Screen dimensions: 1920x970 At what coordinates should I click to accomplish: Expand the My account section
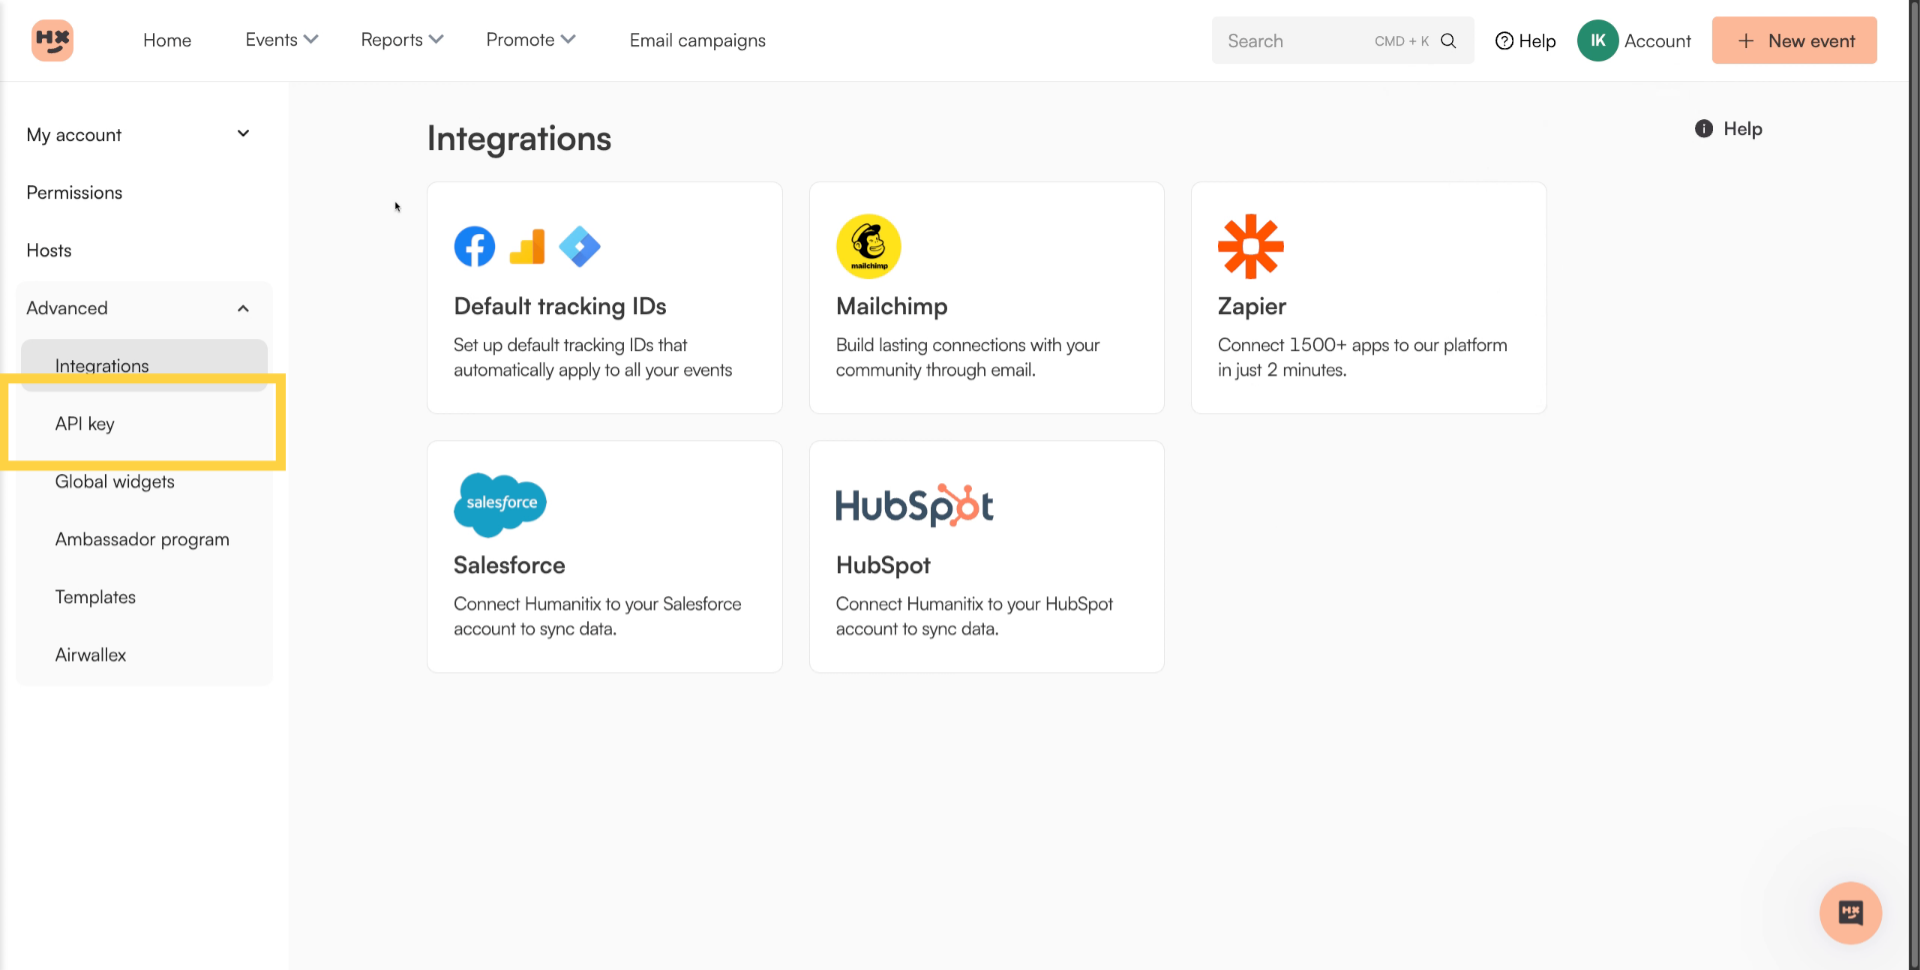243,134
